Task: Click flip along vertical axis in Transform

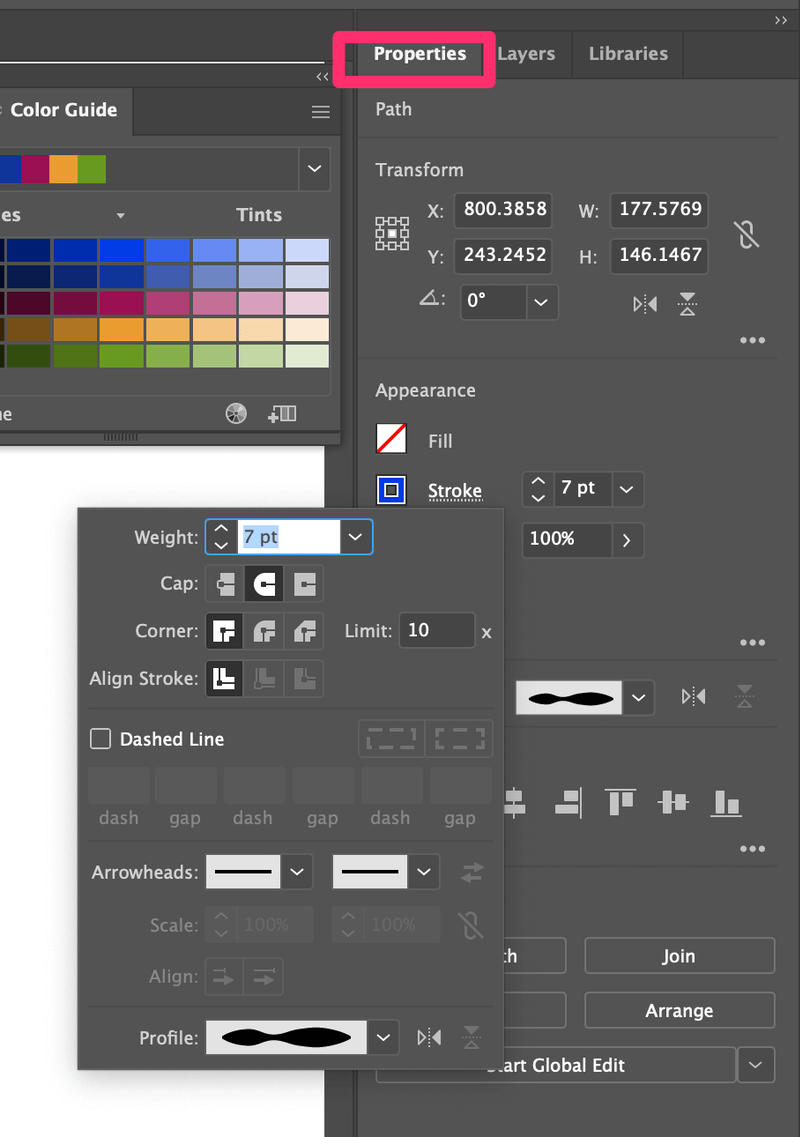Action: (644, 304)
